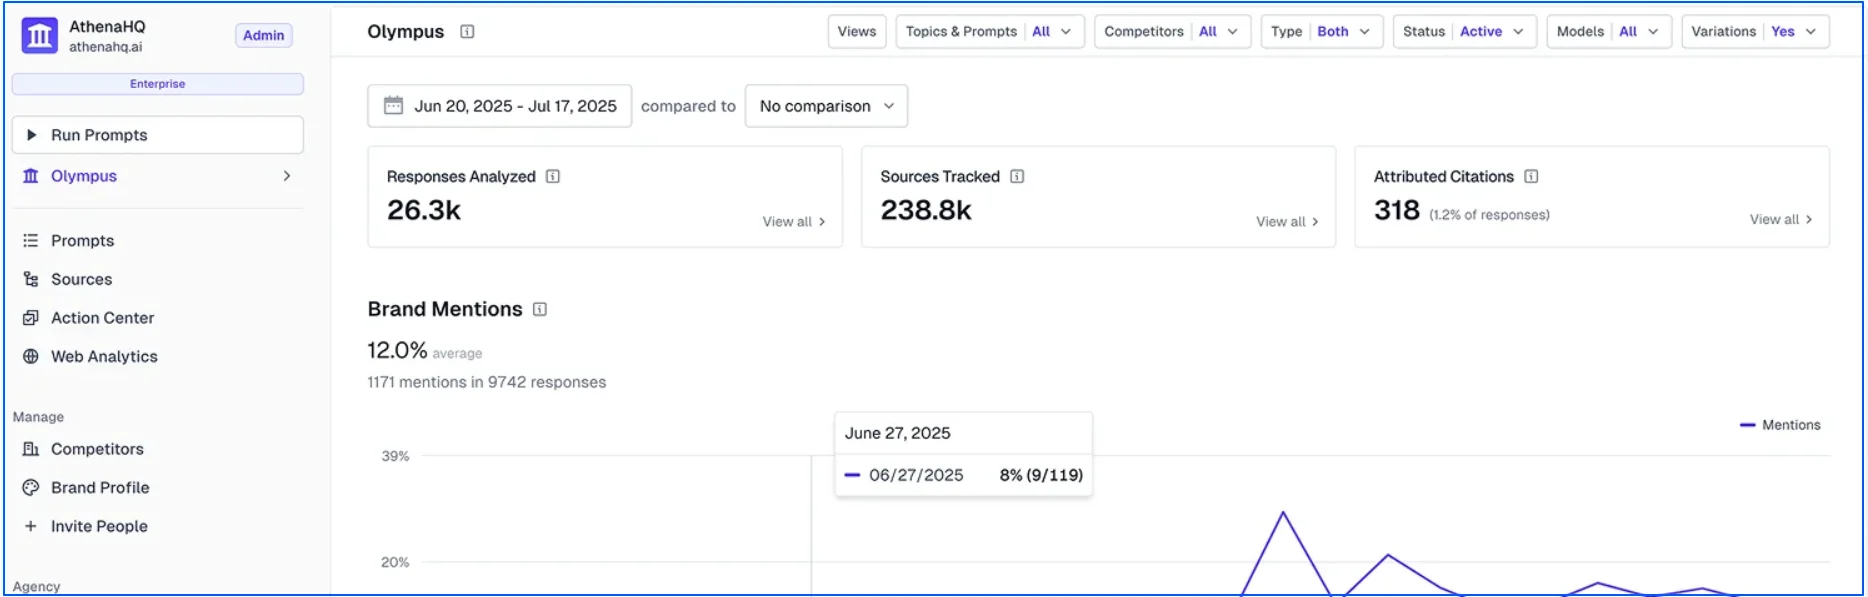Click the 318 attributed citations value
Viewport: 1868px width, 597px height.
point(1397,210)
